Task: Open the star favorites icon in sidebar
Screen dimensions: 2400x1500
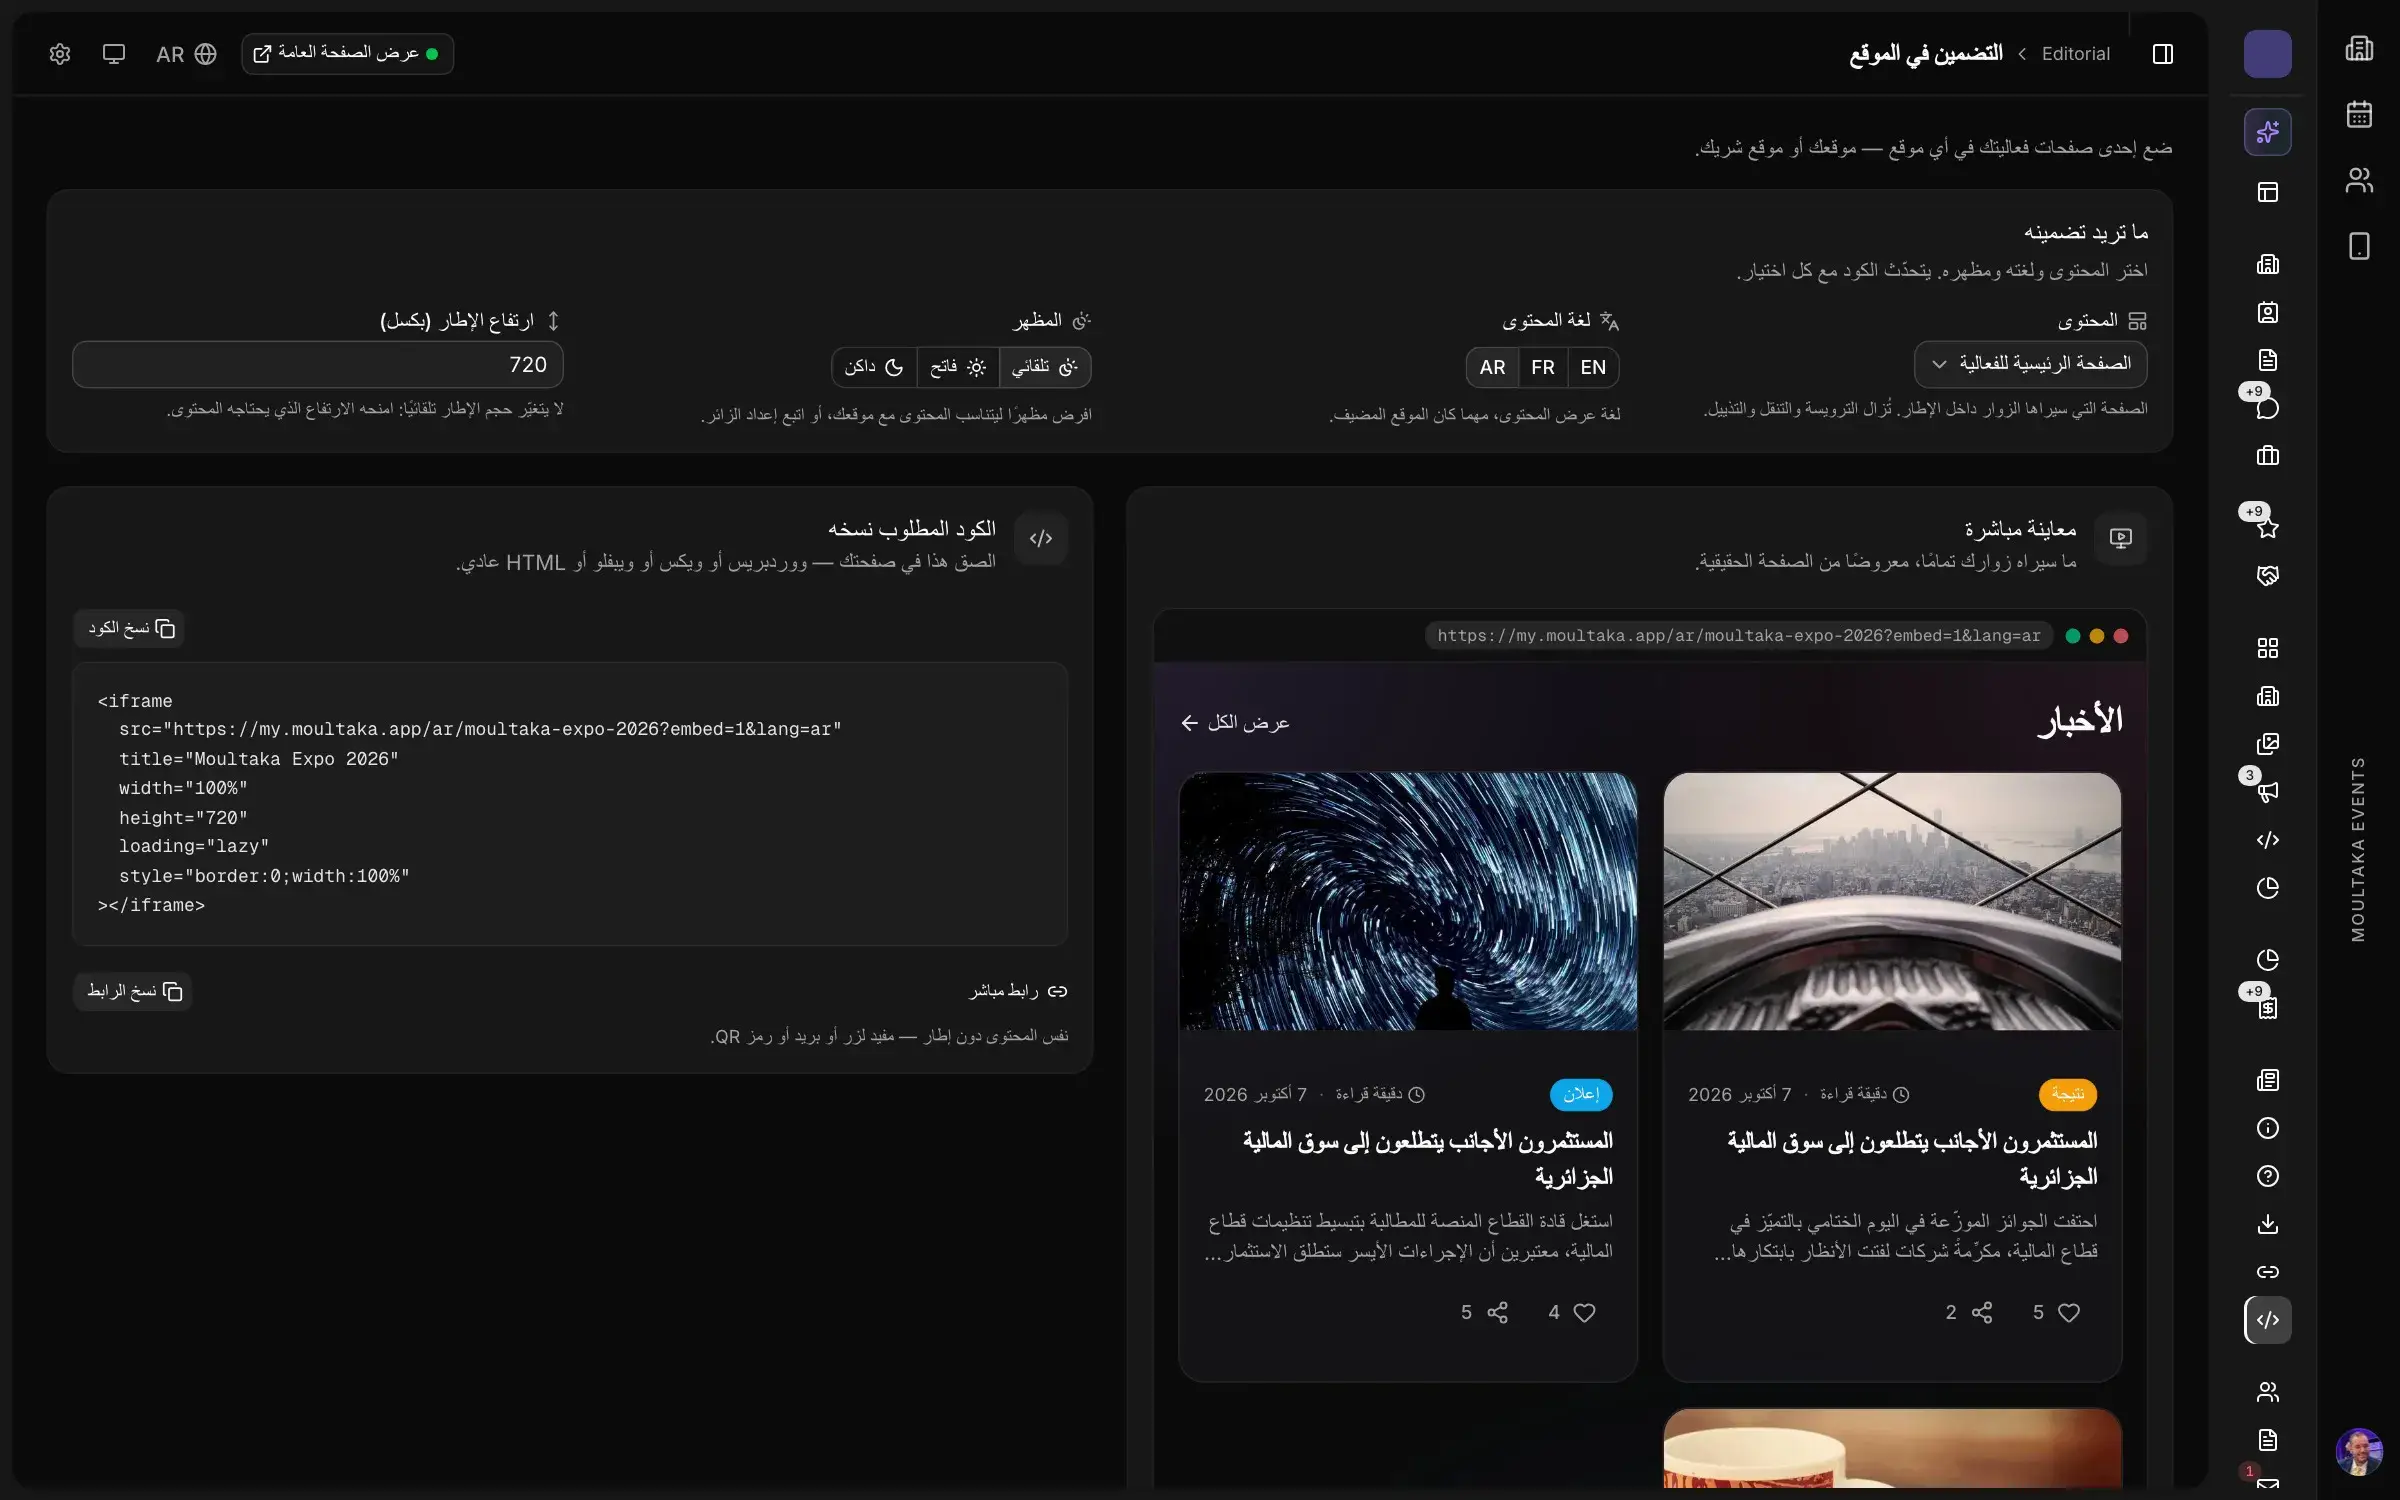Action: tap(2267, 528)
